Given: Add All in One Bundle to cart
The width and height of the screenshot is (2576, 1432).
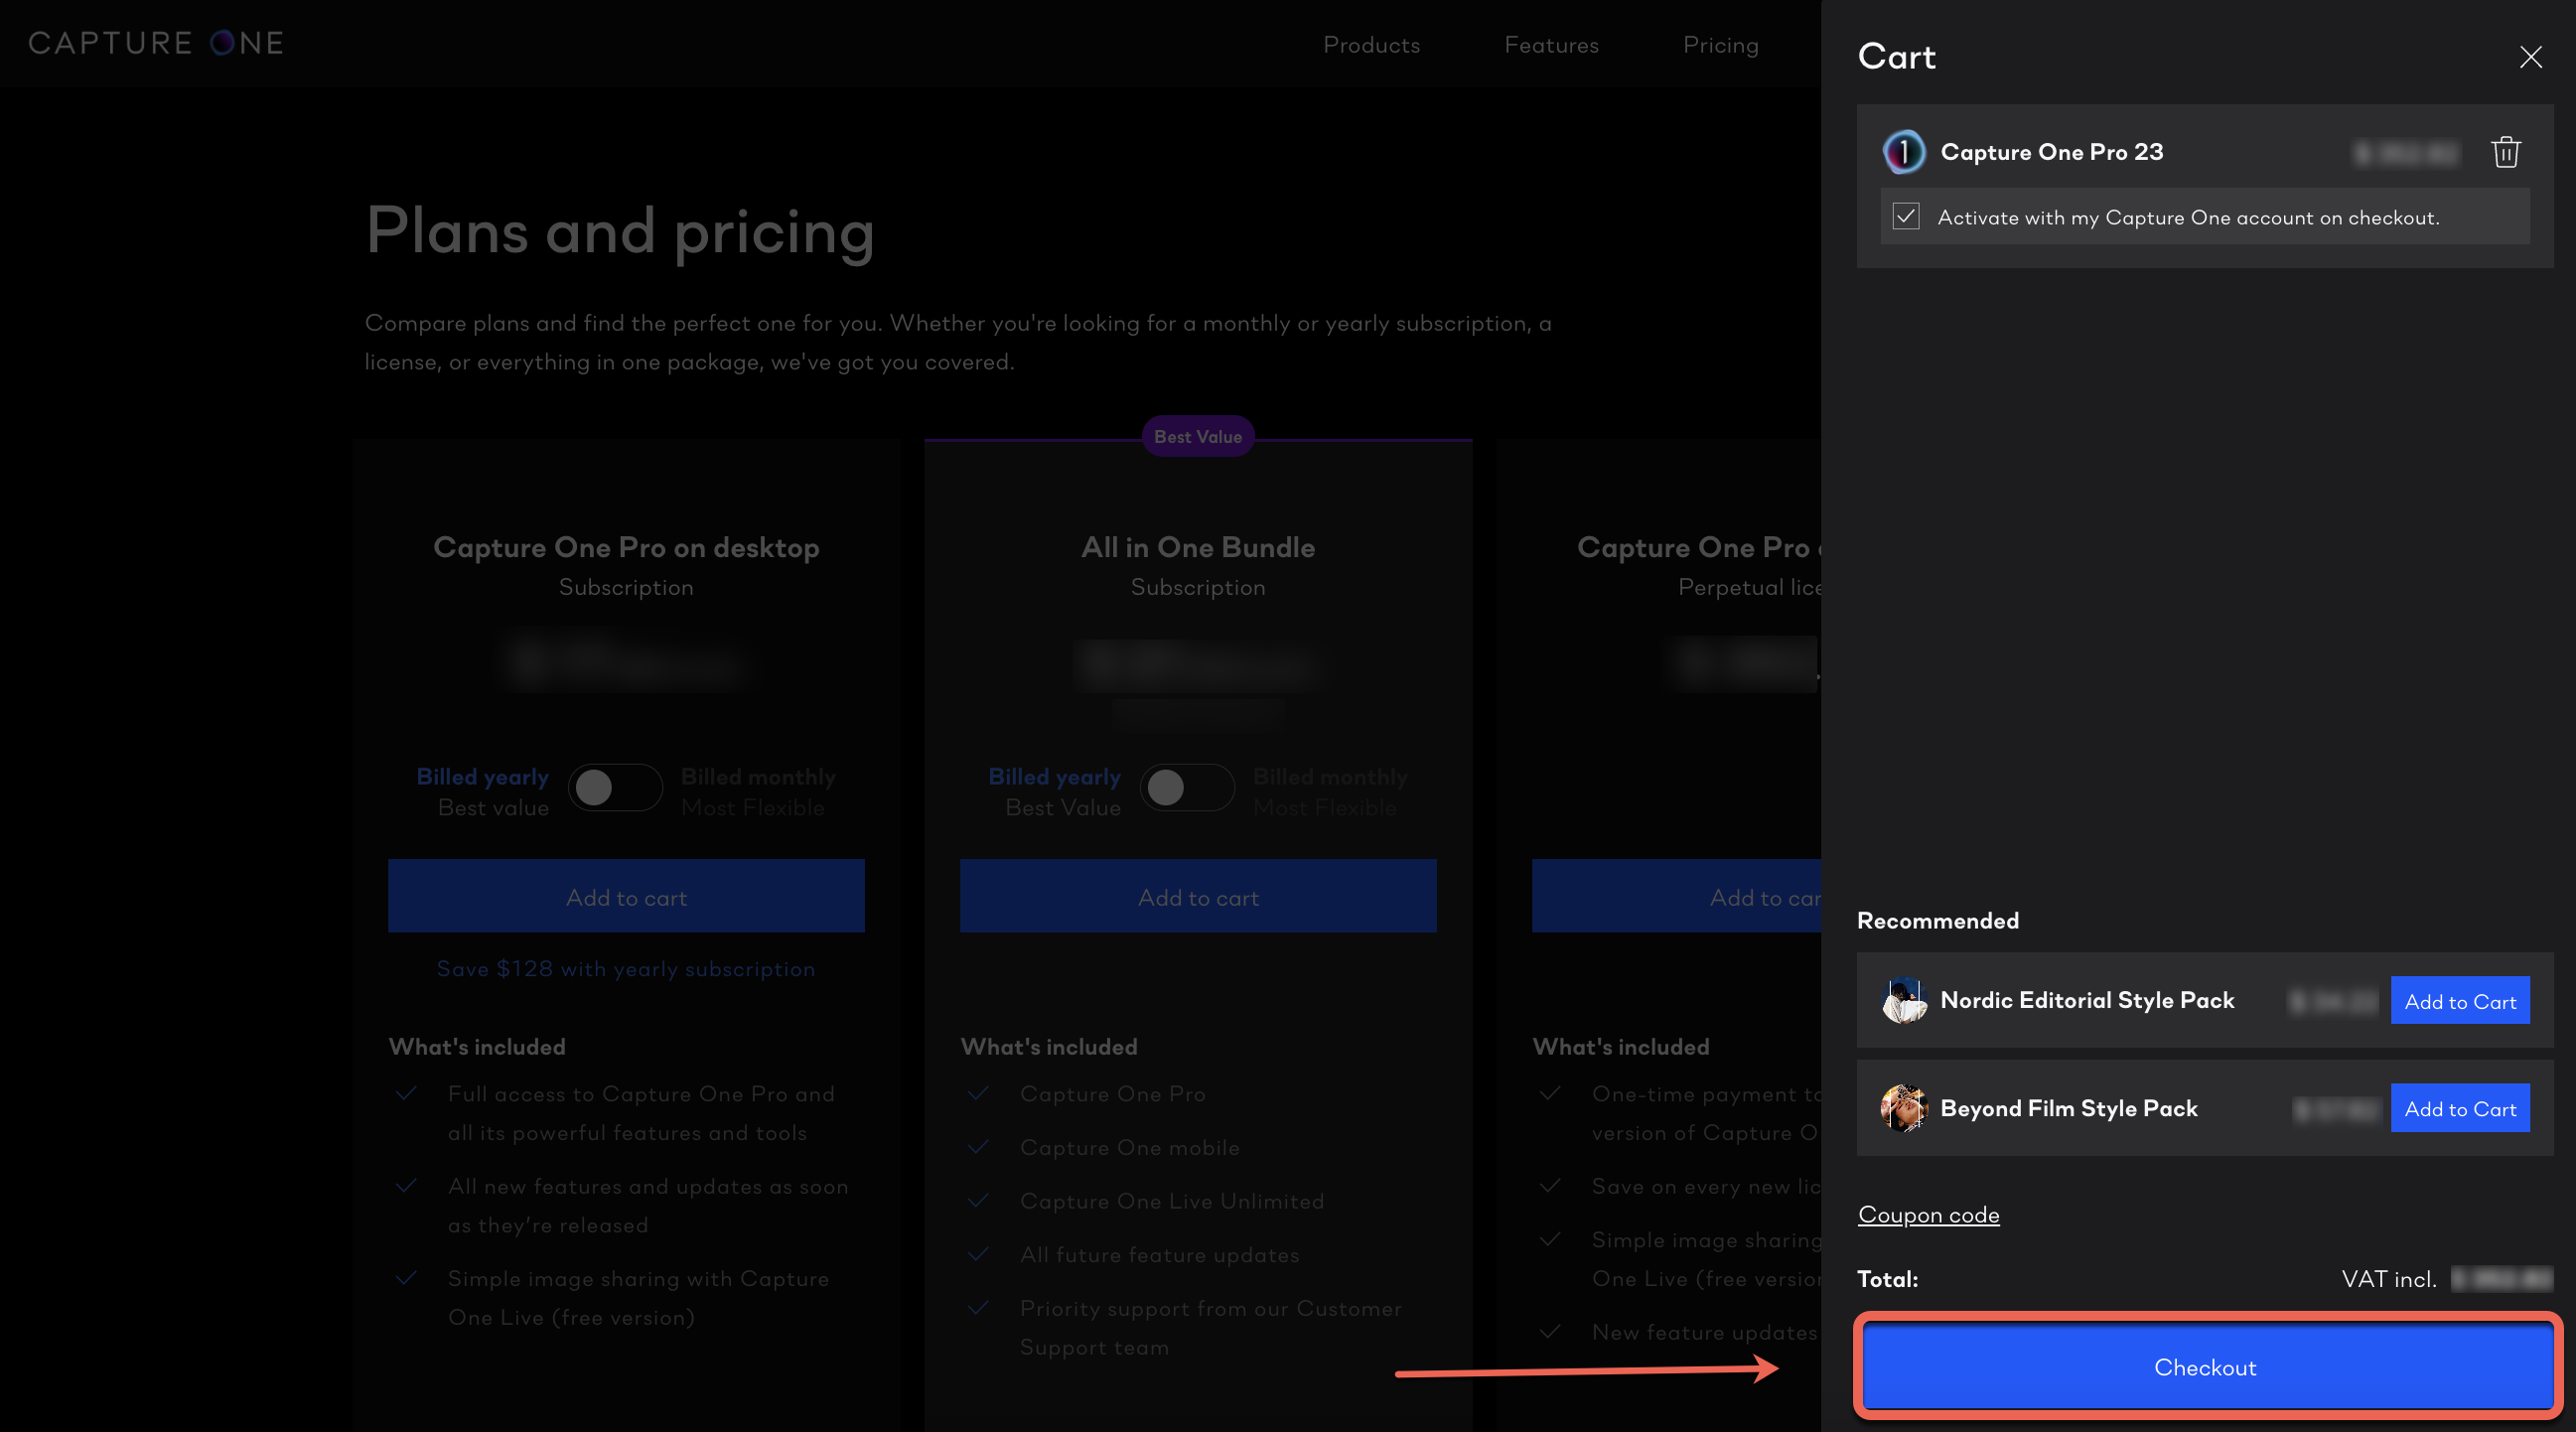Looking at the screenshot, I should 1198,896.
